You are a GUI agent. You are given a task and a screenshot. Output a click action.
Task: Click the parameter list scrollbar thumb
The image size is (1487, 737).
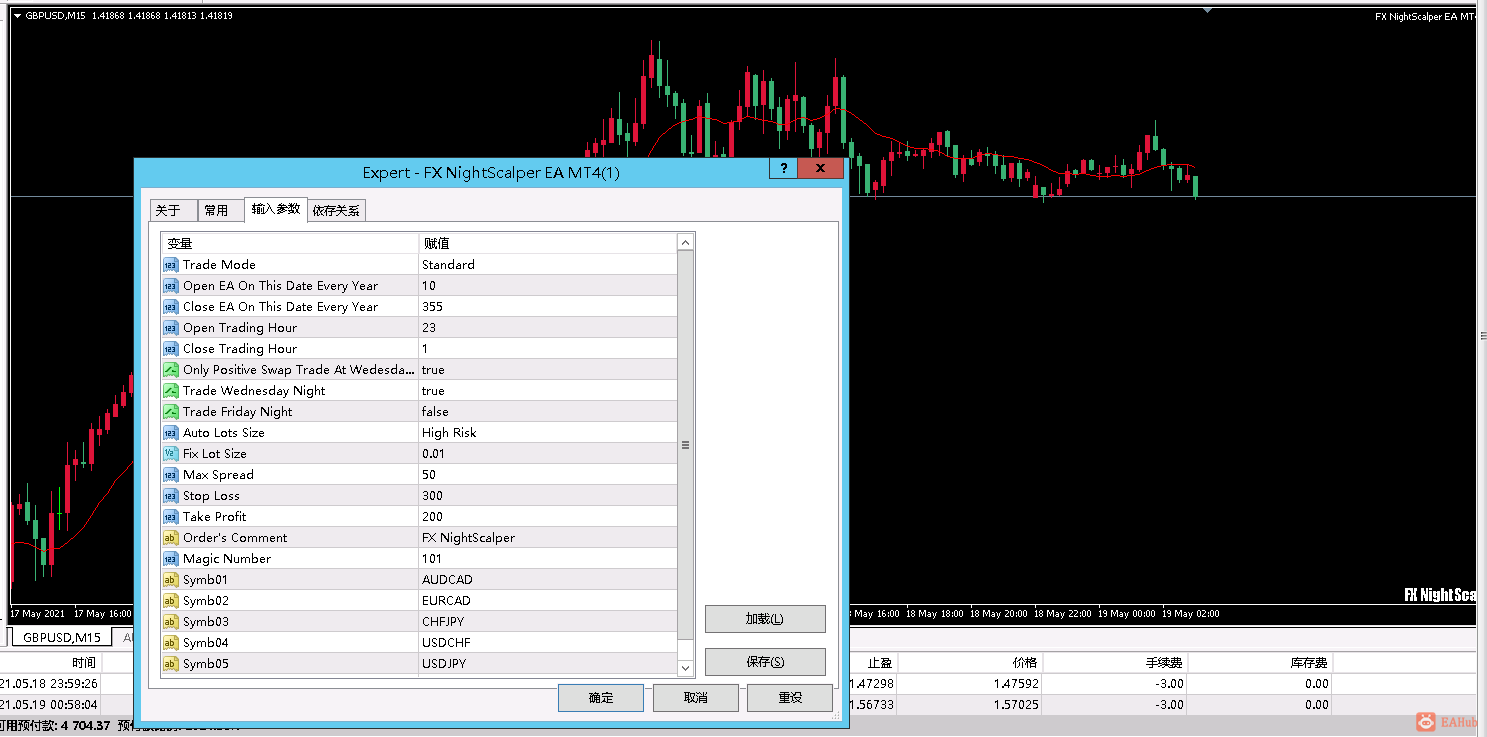tap(685, 446)
